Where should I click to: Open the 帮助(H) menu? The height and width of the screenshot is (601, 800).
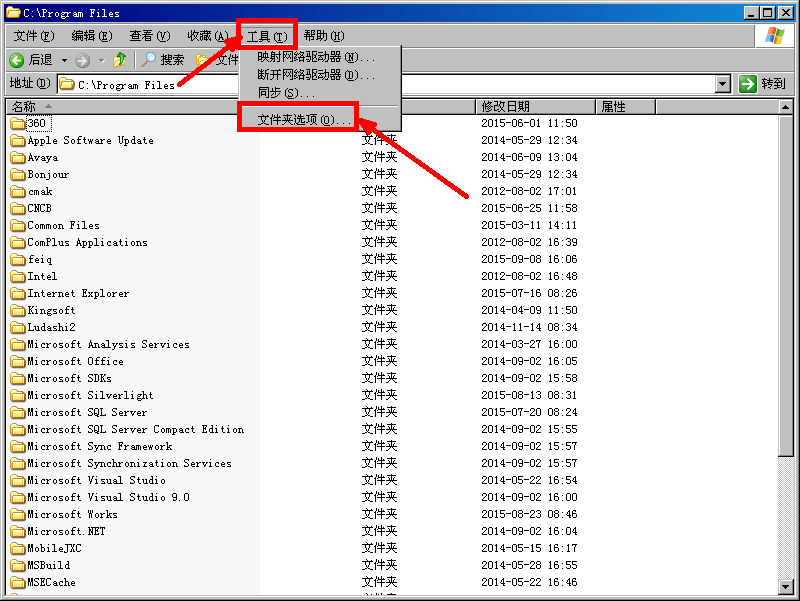pos(324,36)
